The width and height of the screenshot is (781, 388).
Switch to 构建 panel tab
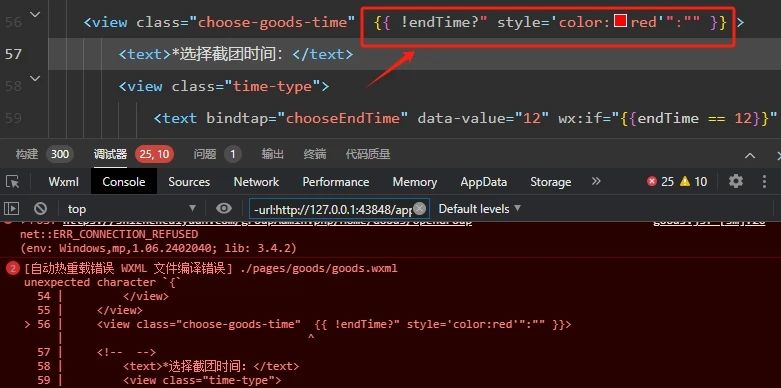26,154
